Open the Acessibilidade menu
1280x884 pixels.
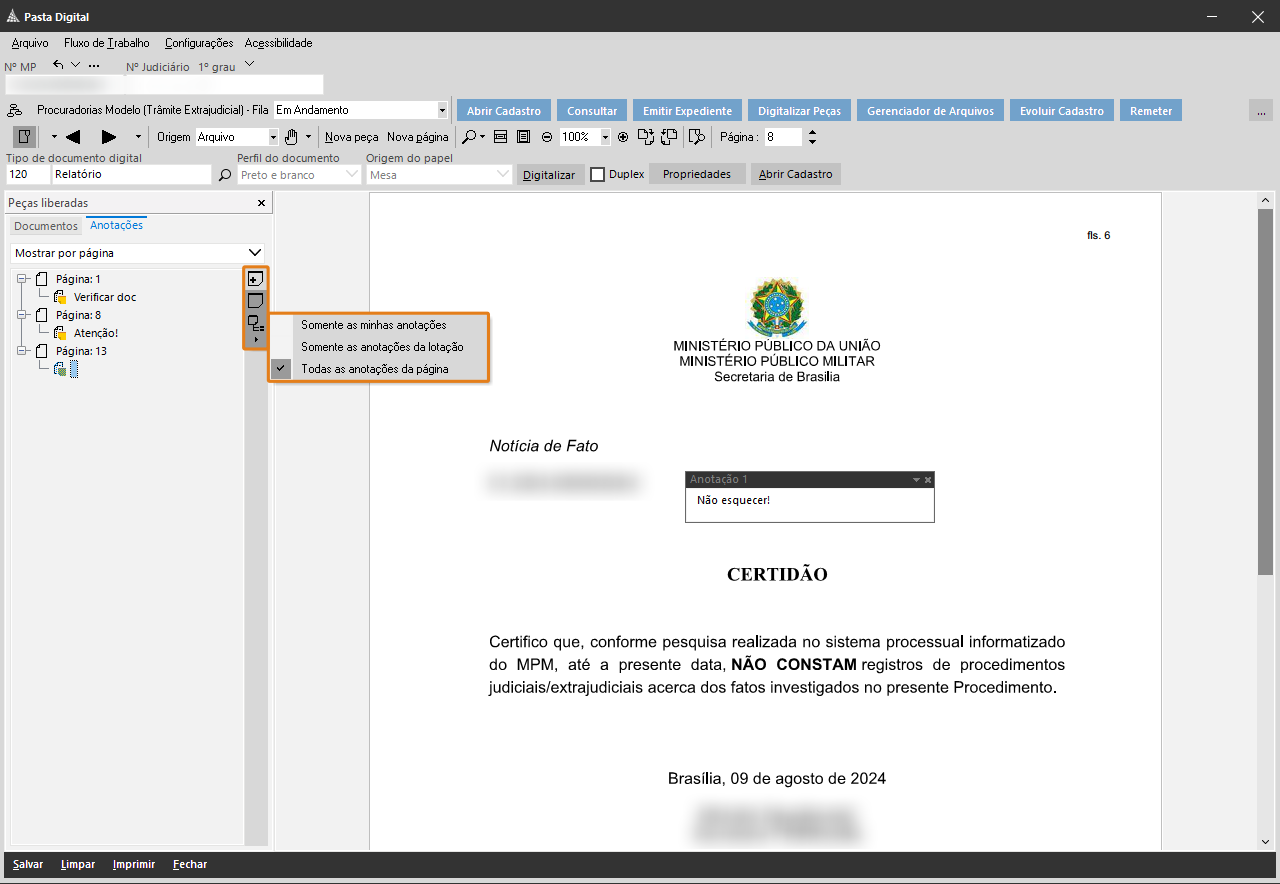[x=279, y=43]
